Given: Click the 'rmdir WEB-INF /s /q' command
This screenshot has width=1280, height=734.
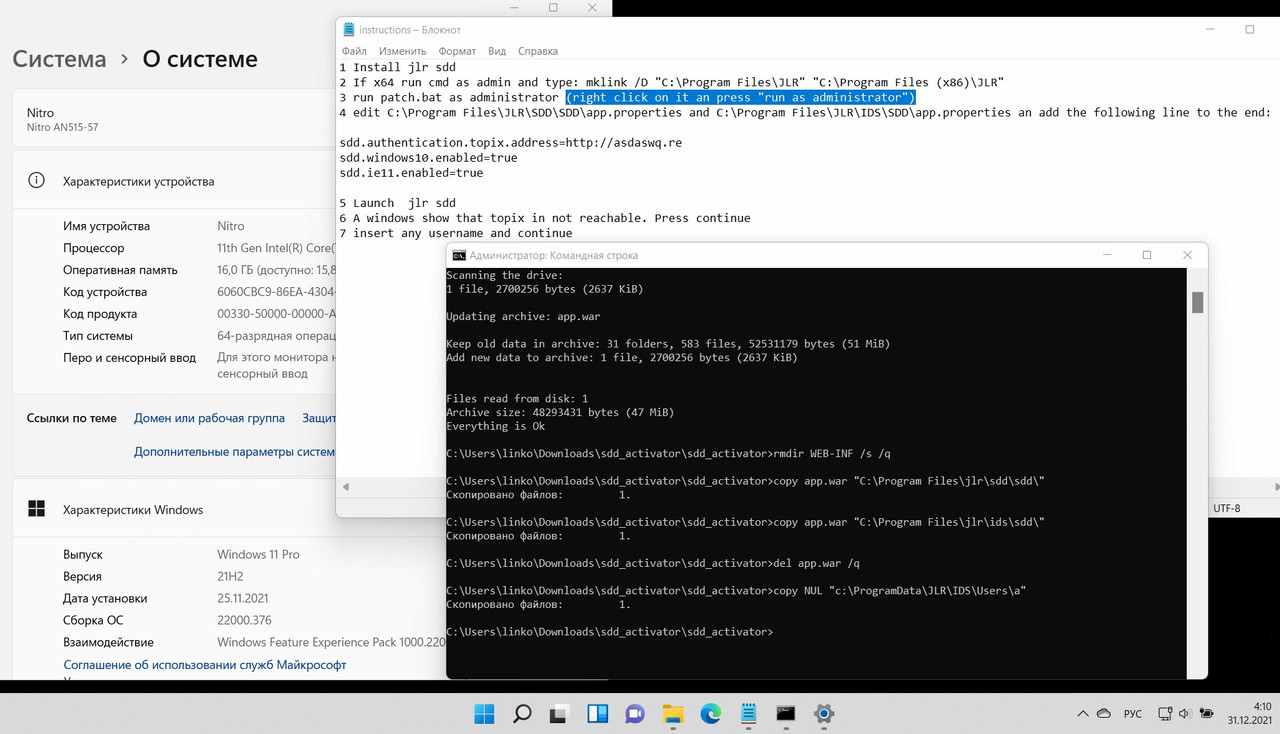Looking at the screenshot, I should 832,453.
